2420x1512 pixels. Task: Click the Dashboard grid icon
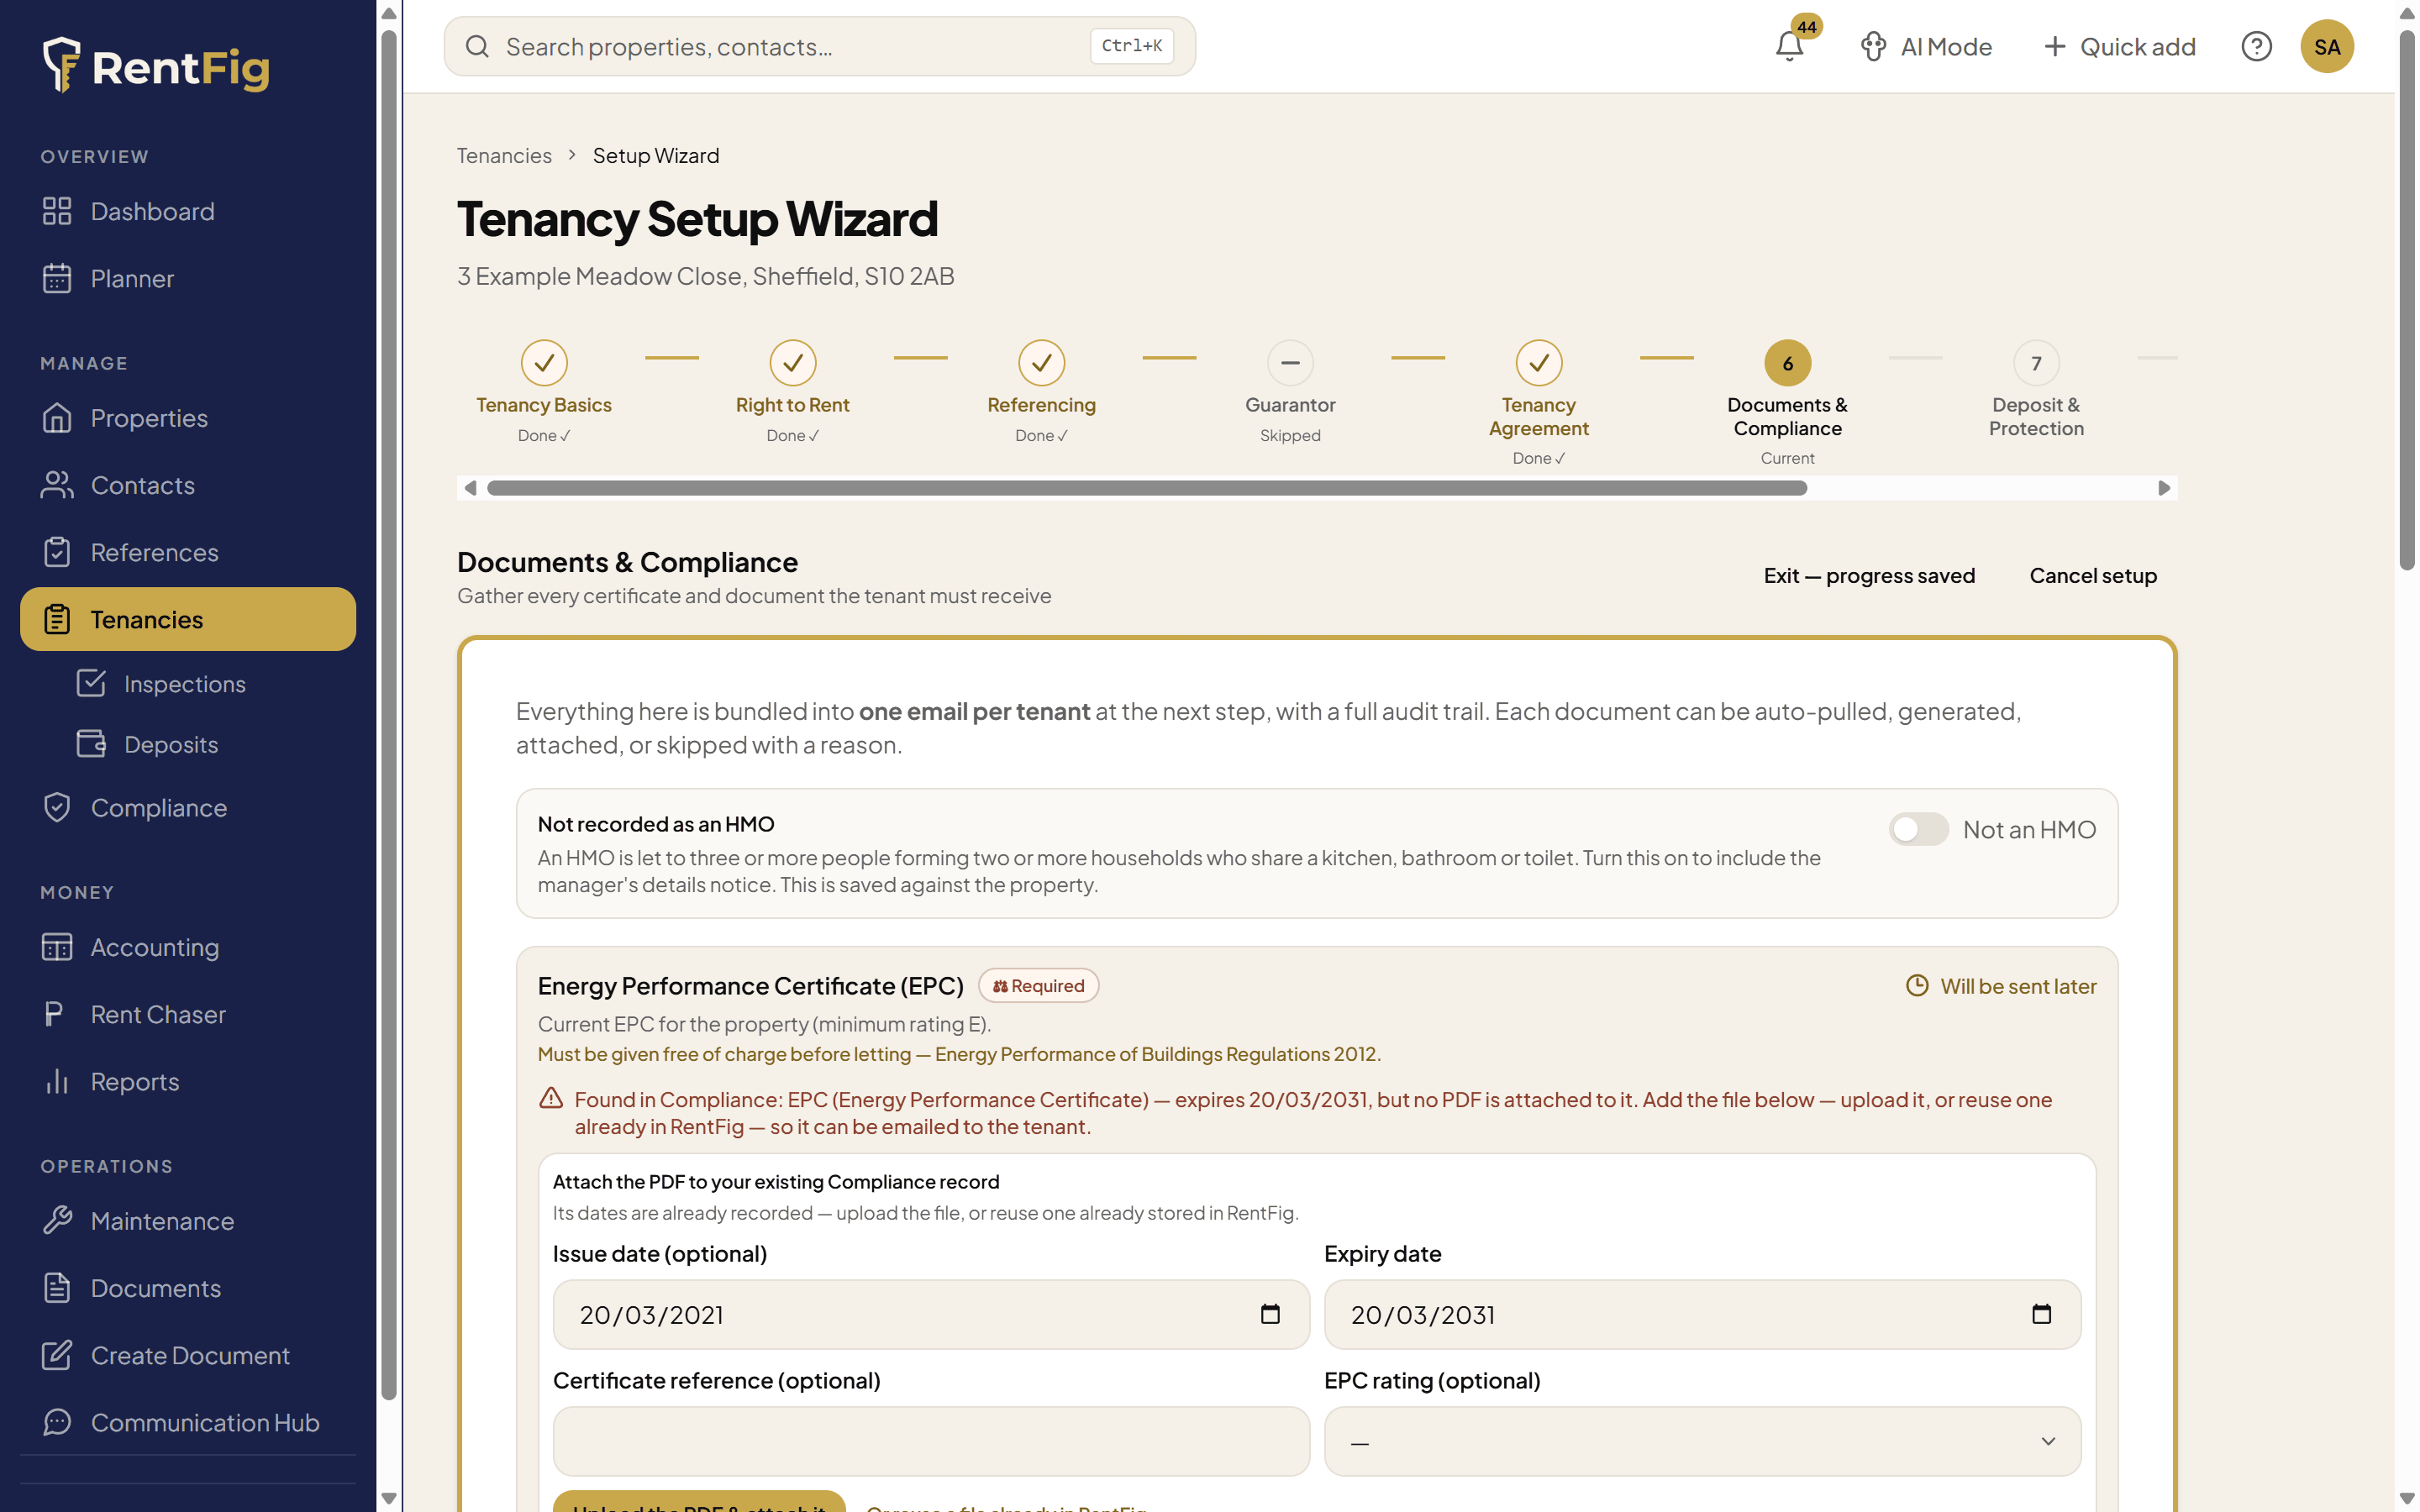(x=57, y=211)
